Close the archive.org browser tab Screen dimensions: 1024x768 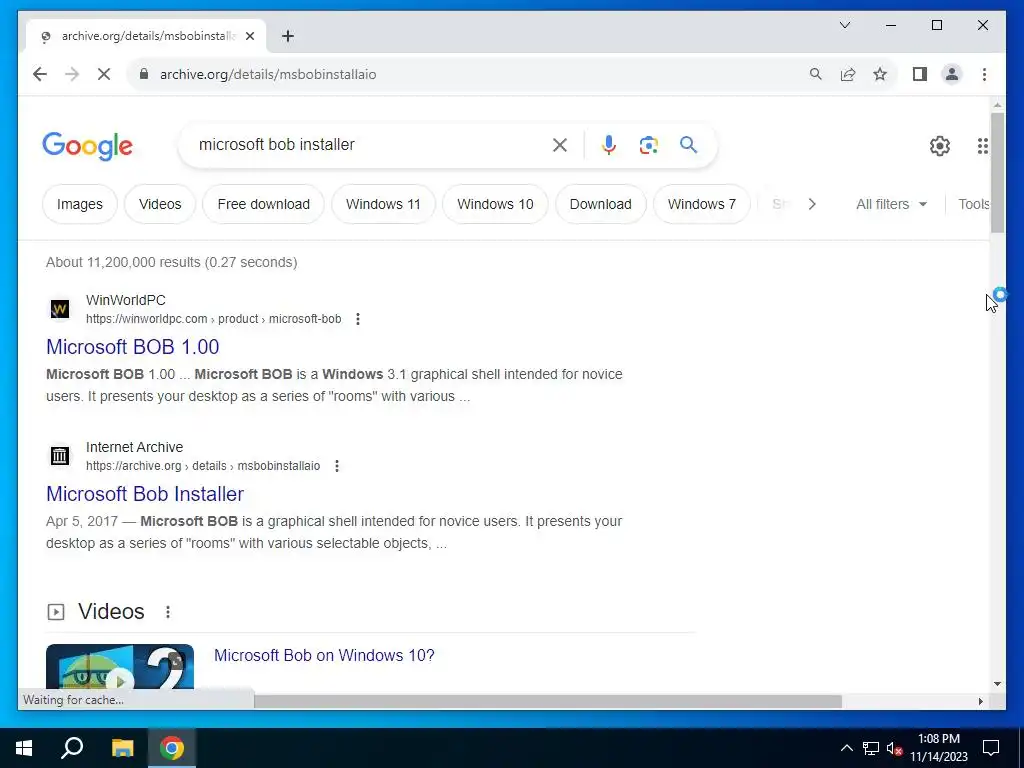[x=249, y=36]
